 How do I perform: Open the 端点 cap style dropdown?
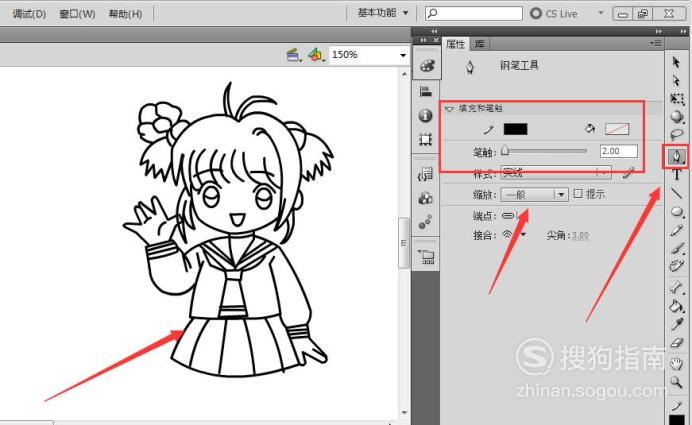510,216
